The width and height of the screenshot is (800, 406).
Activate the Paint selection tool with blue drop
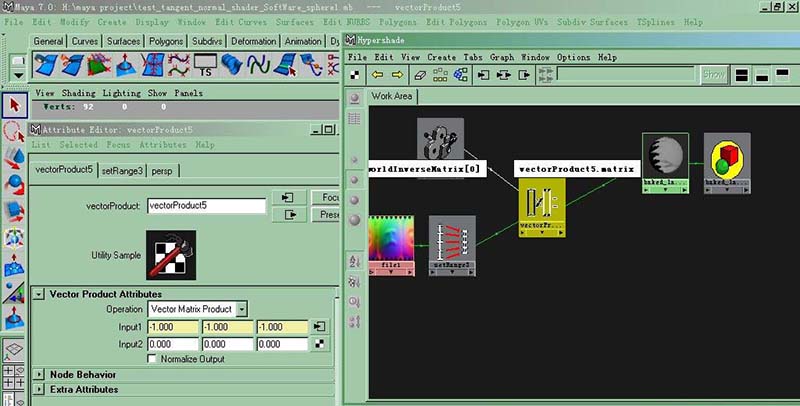pyautogui.click(x=14, y=158)
